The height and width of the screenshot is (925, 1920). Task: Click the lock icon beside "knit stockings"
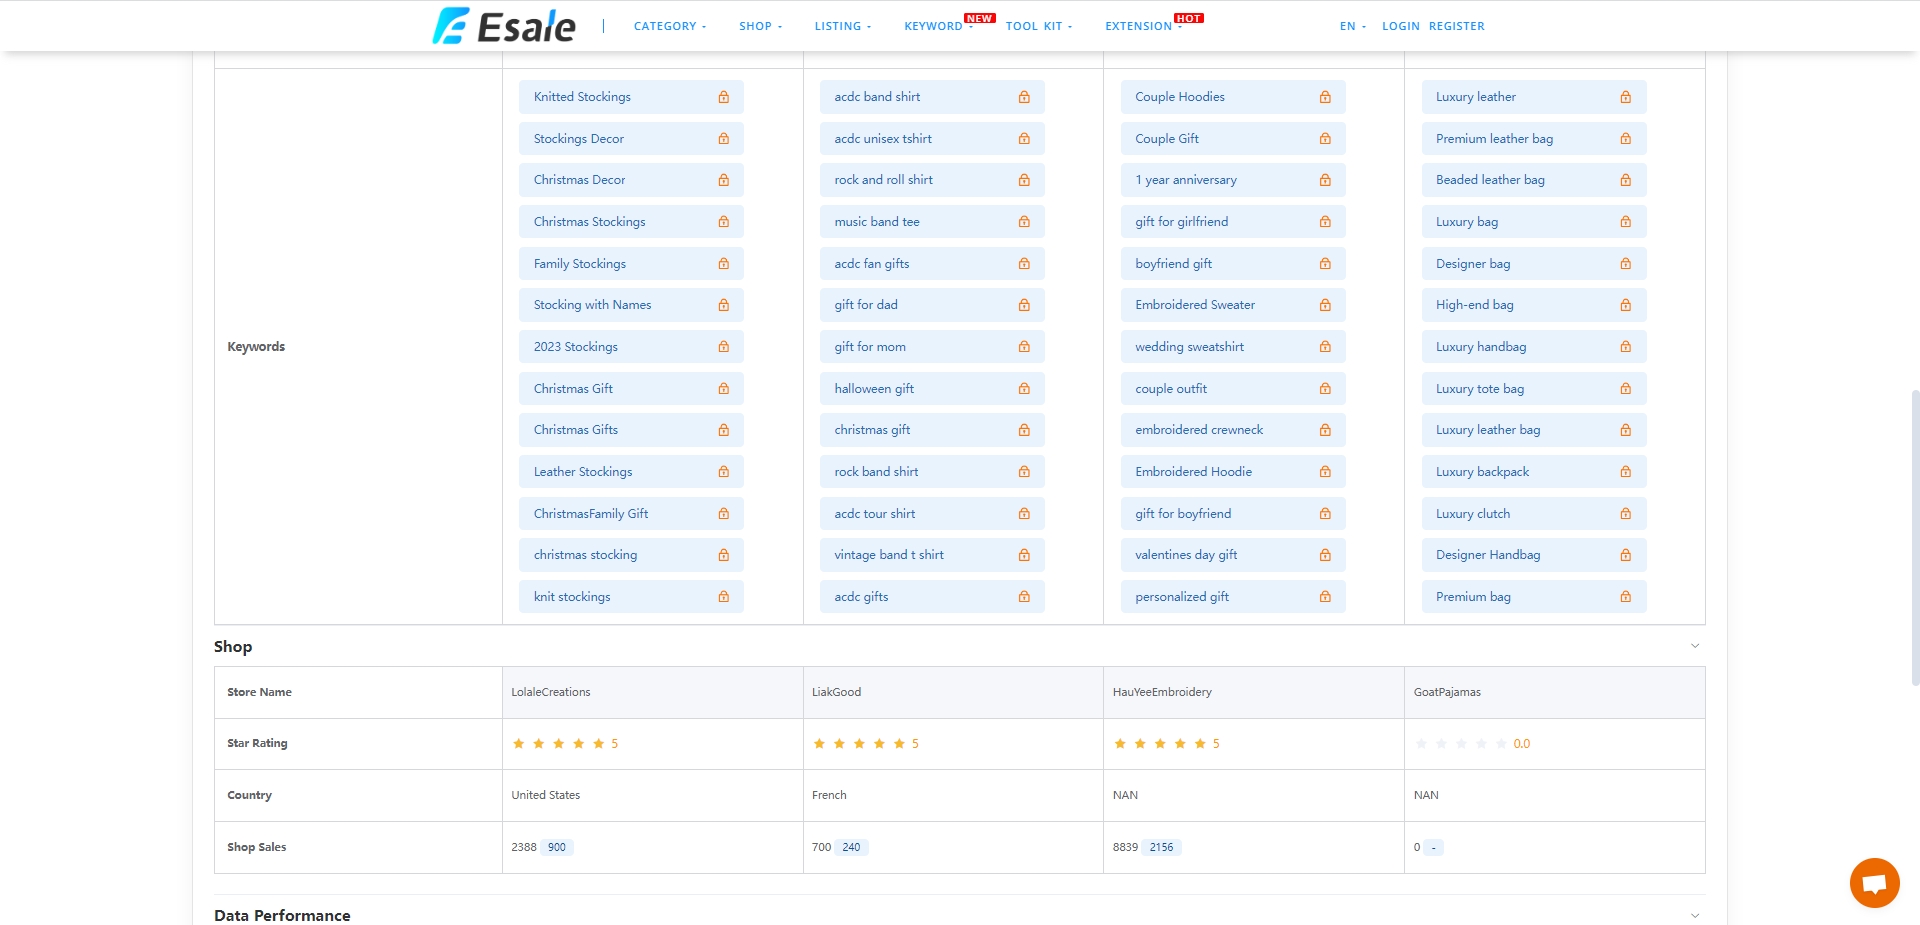tap(722, 596)
